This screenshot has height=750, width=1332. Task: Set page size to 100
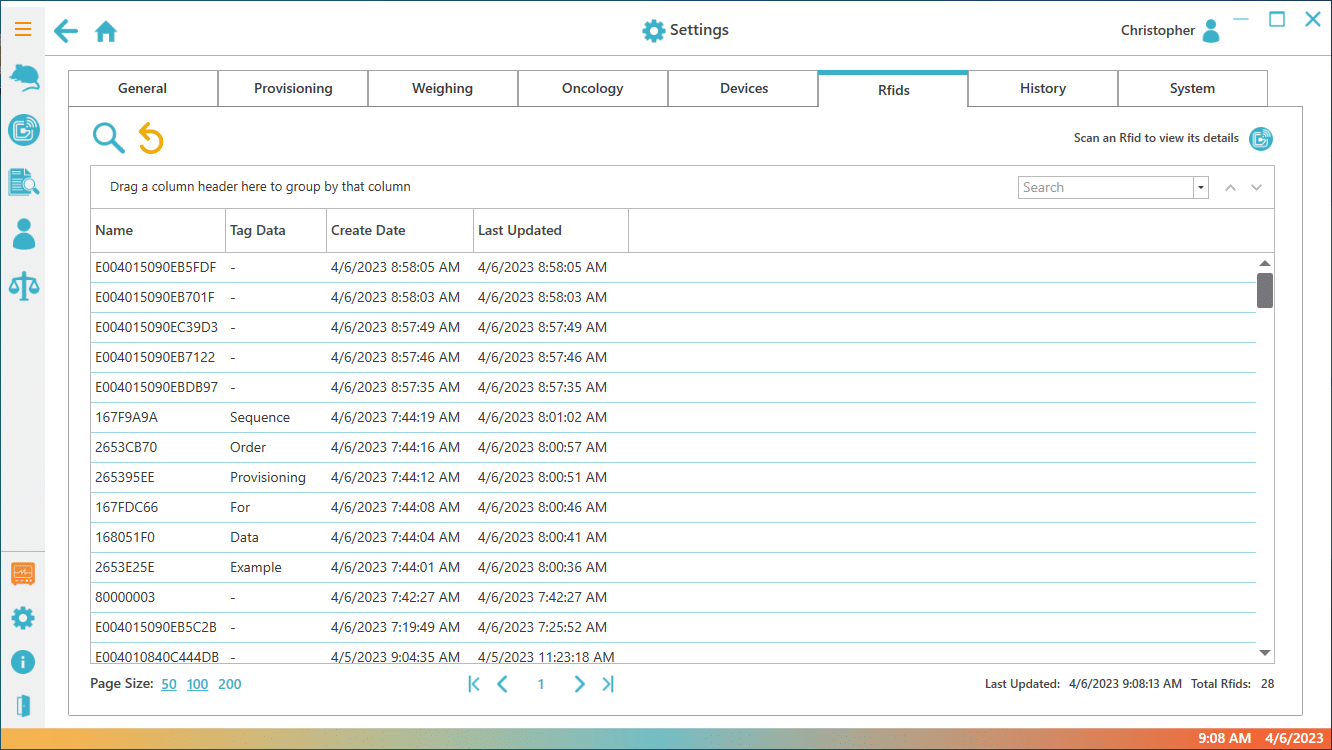197,685
